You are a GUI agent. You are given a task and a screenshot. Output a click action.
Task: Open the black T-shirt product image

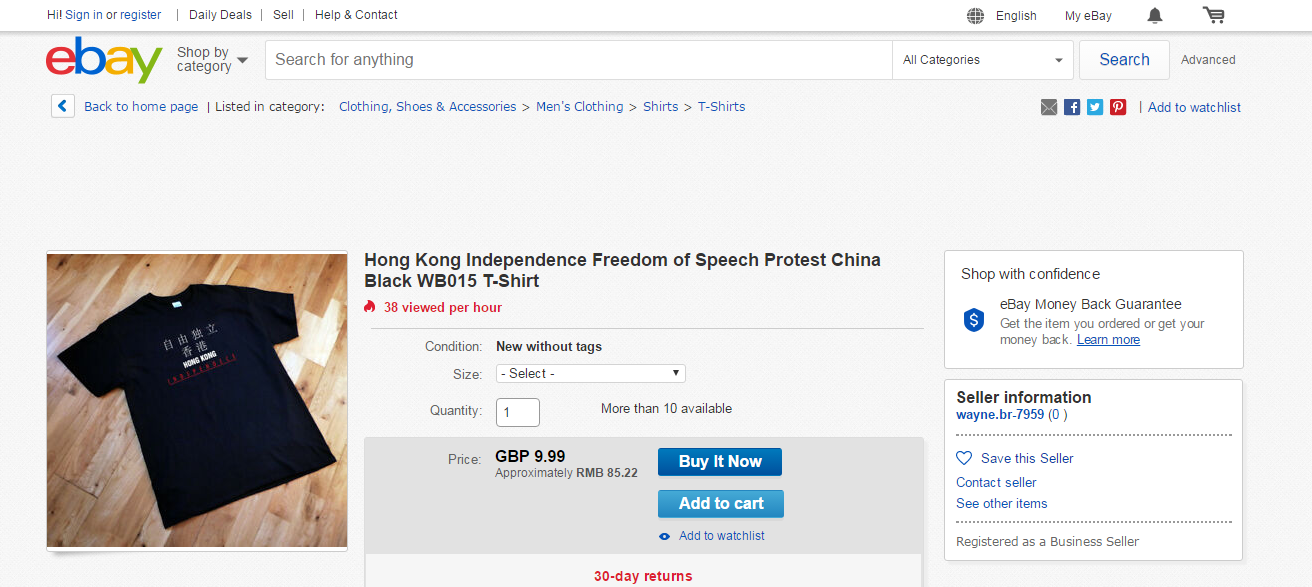197,400
